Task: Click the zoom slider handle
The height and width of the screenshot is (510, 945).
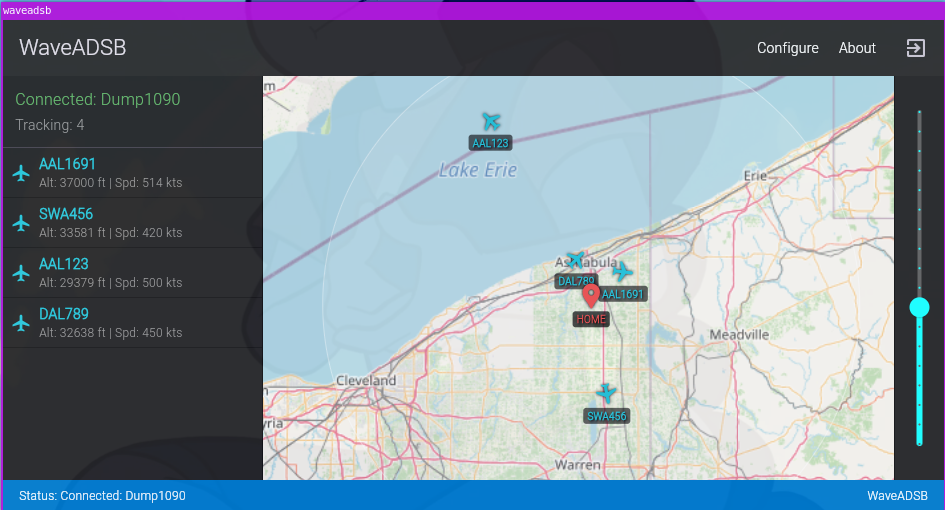Action: point(919,307)
